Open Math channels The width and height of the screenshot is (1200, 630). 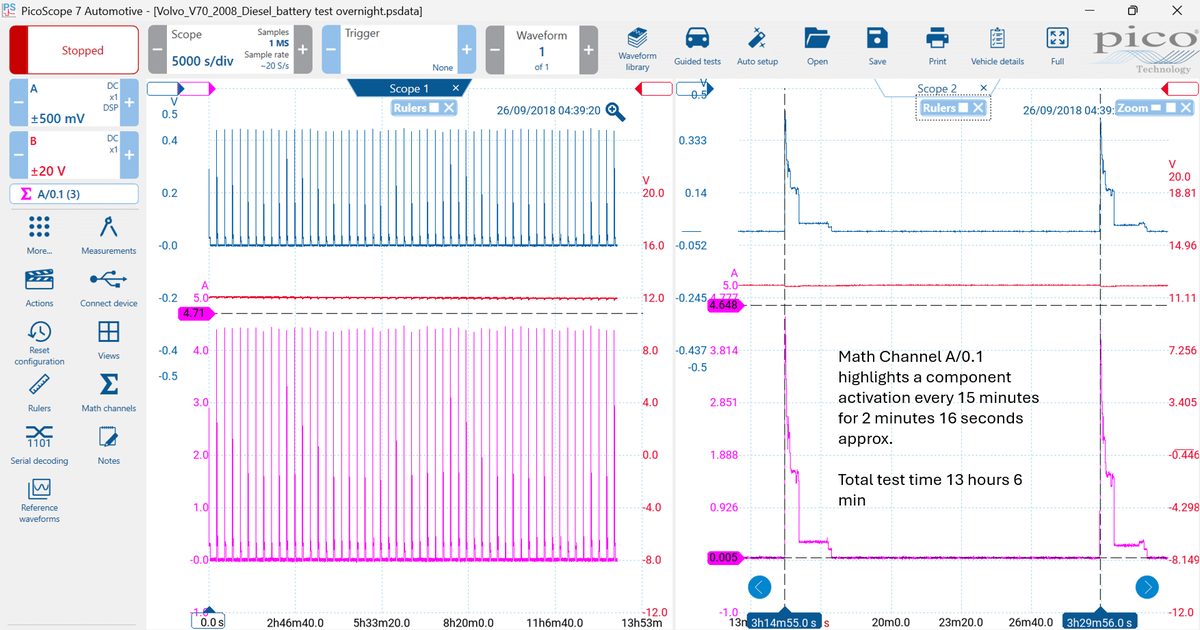click(x=109, y=393)
